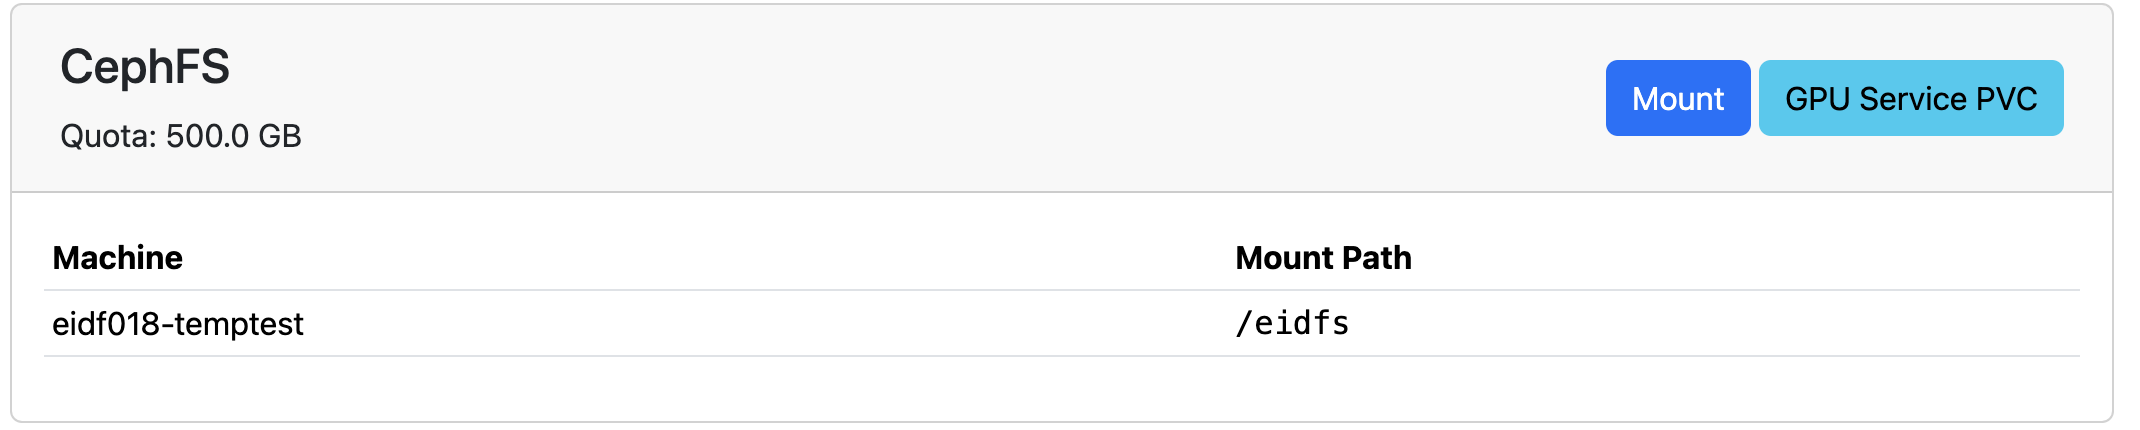This screenshot has height=430, width=2140.
Task: Click the CephFS title above the quota
Action: [145, 67]
